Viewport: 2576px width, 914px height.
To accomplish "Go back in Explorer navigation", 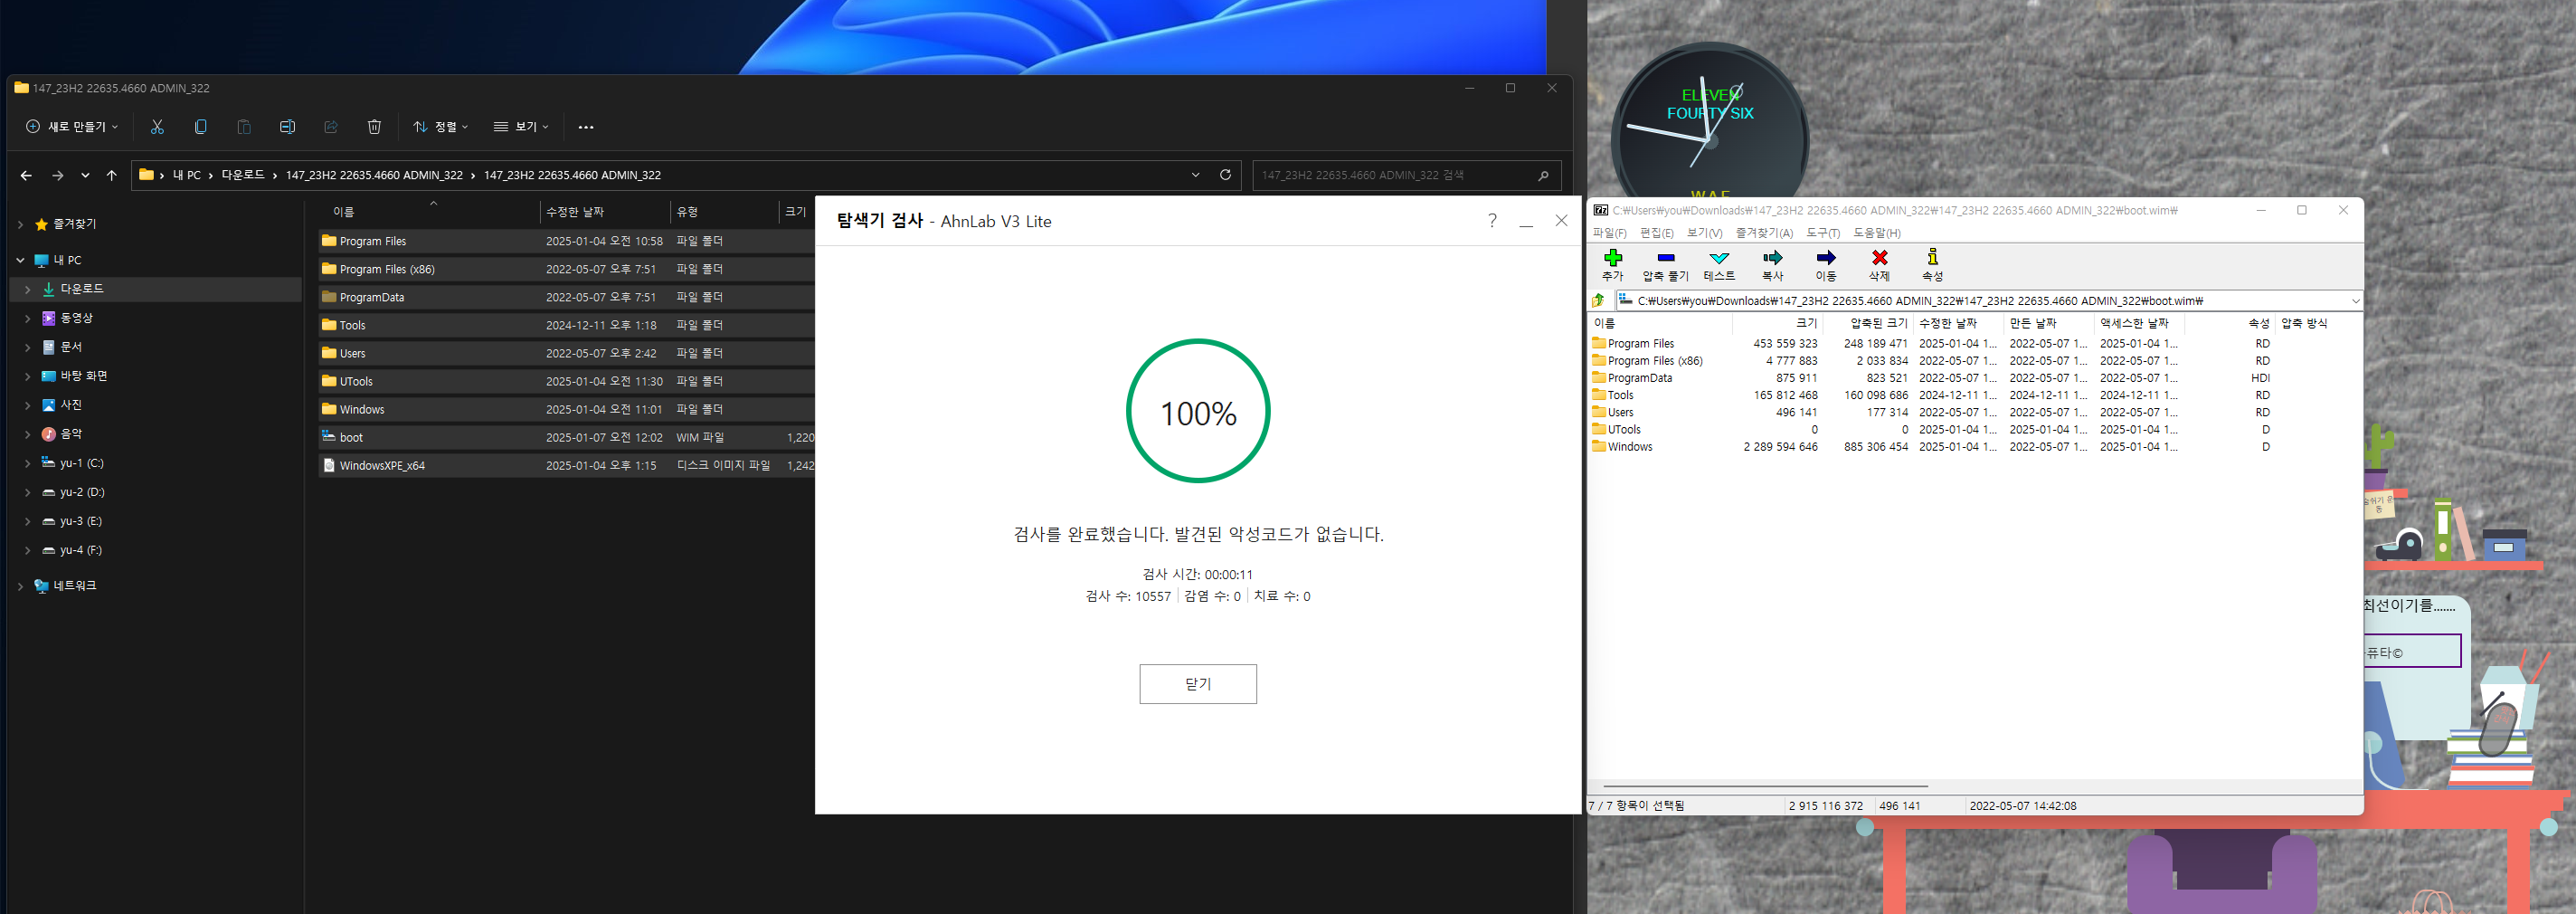I will pos(26,175).
